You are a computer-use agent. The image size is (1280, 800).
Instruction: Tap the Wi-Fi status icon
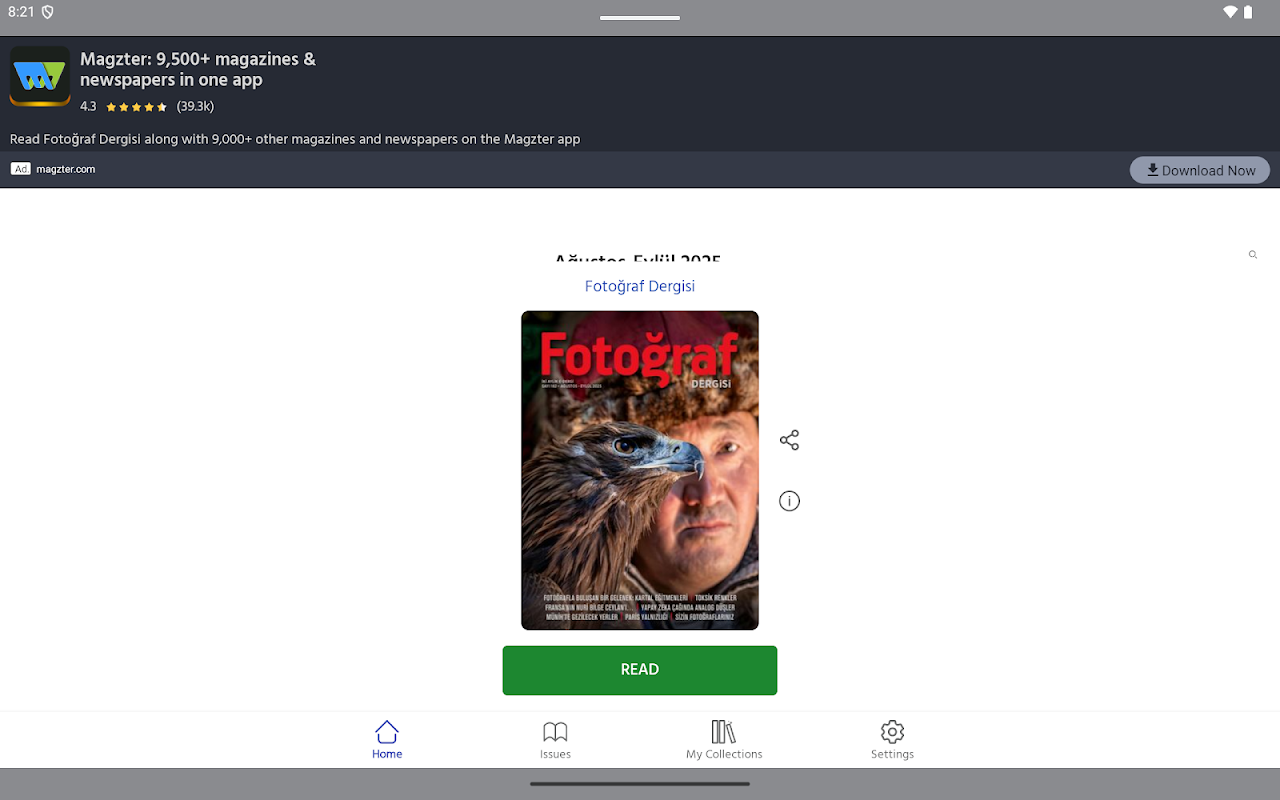[1230, 12]
